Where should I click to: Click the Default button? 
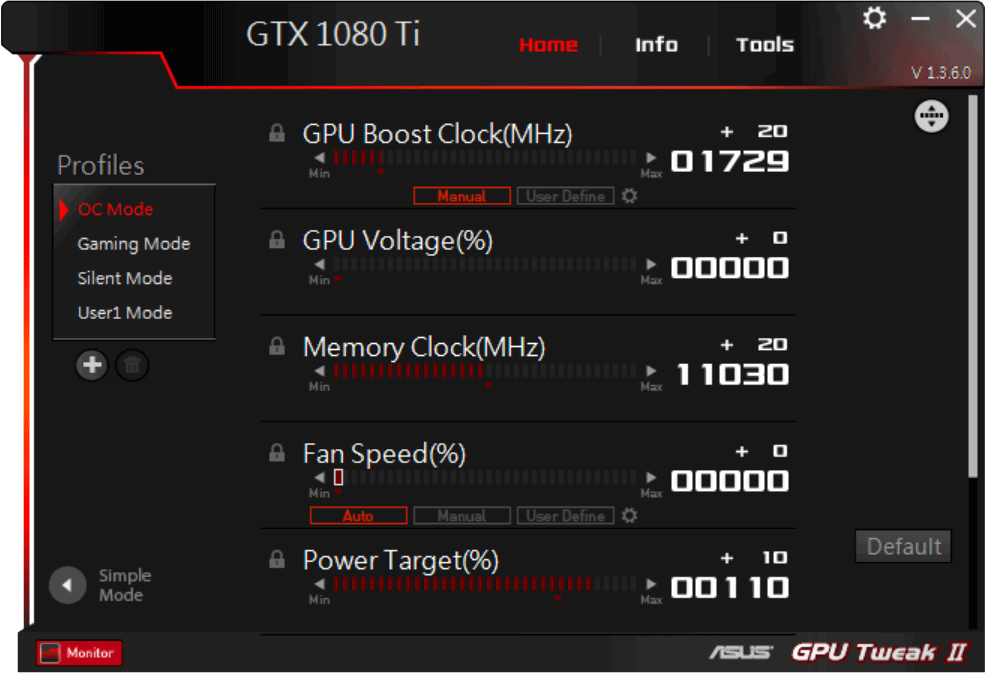coord(903,546)
